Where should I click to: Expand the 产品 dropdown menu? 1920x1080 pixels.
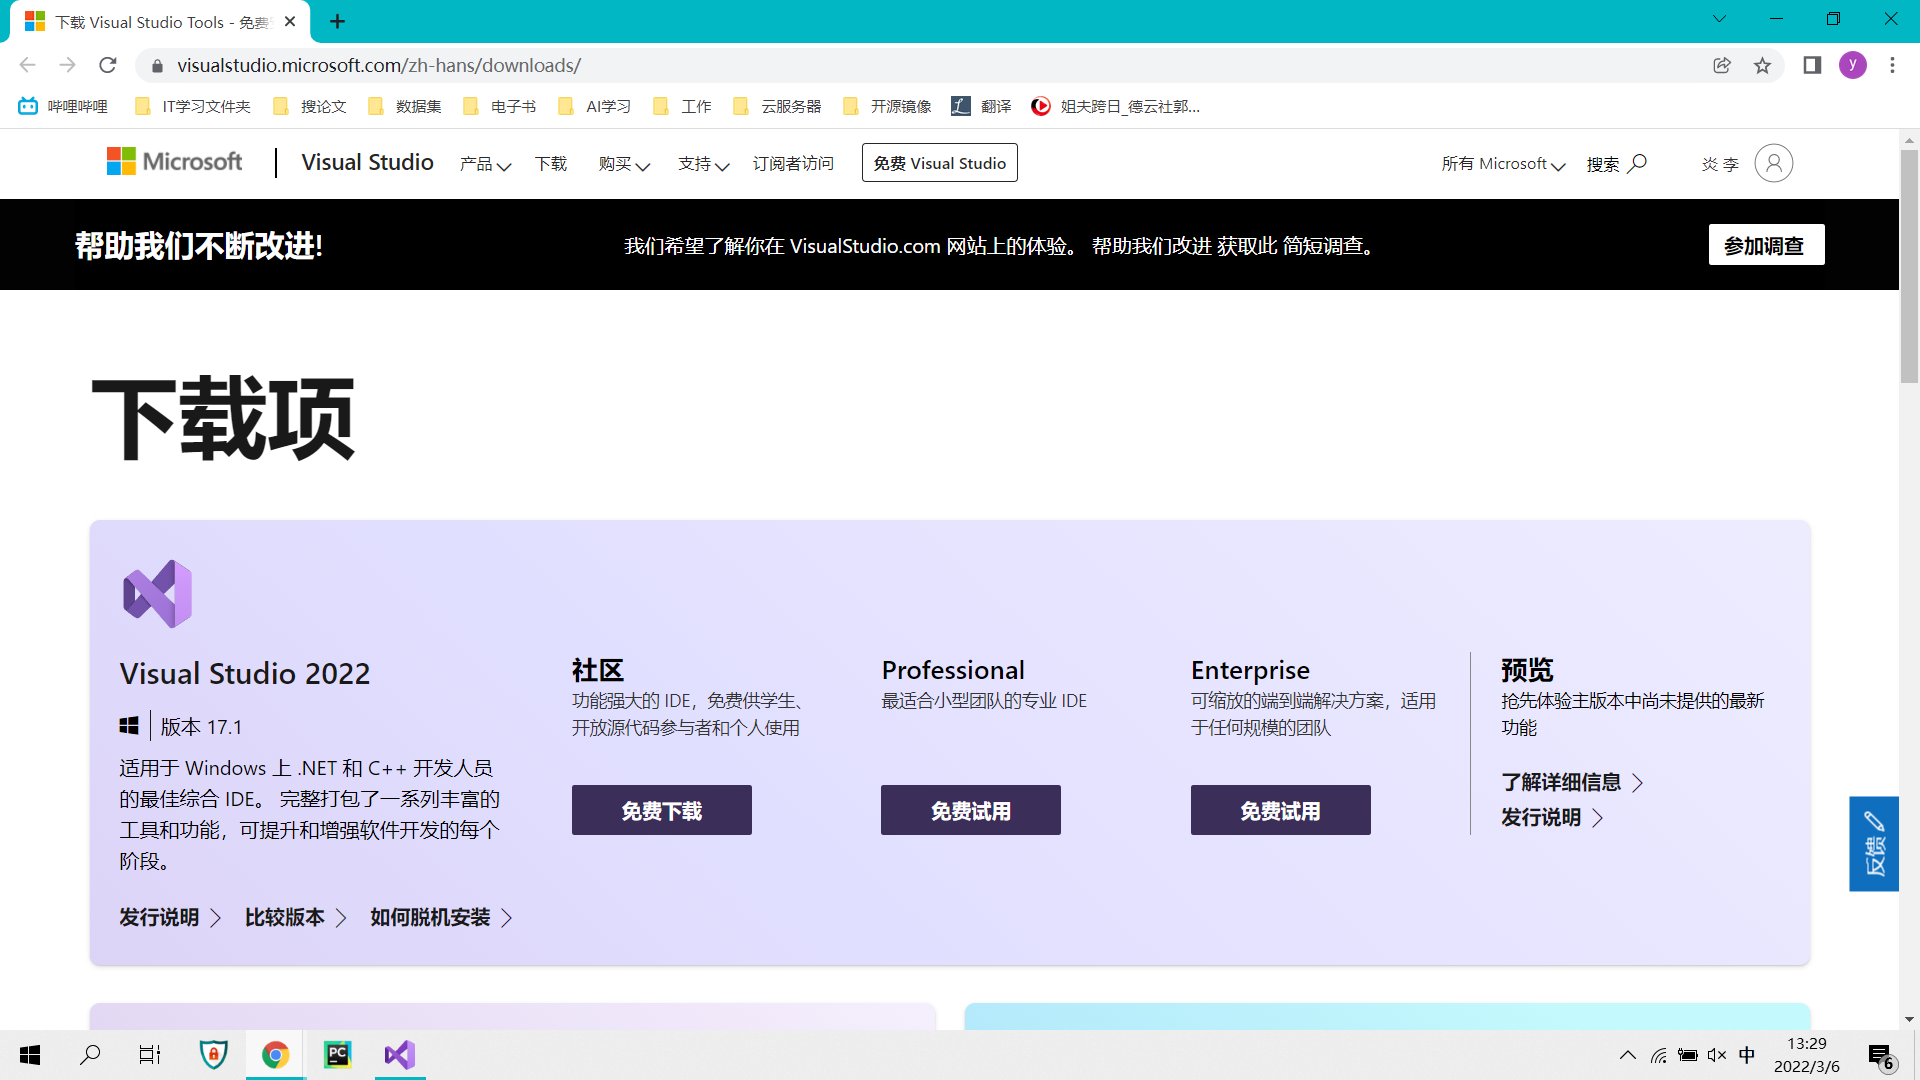pyautogui.click(x=484, y=164)
